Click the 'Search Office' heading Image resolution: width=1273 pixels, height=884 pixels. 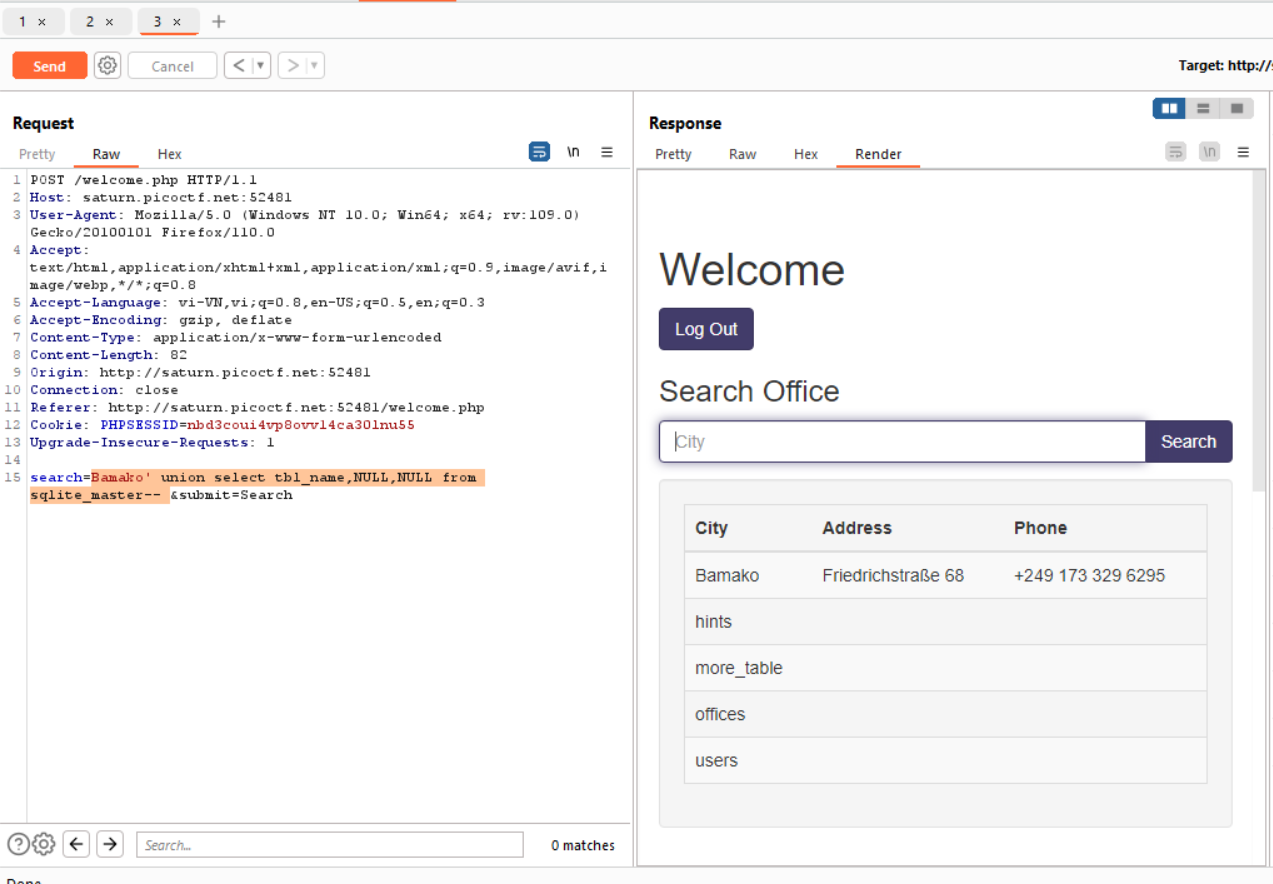click(749, 391)
